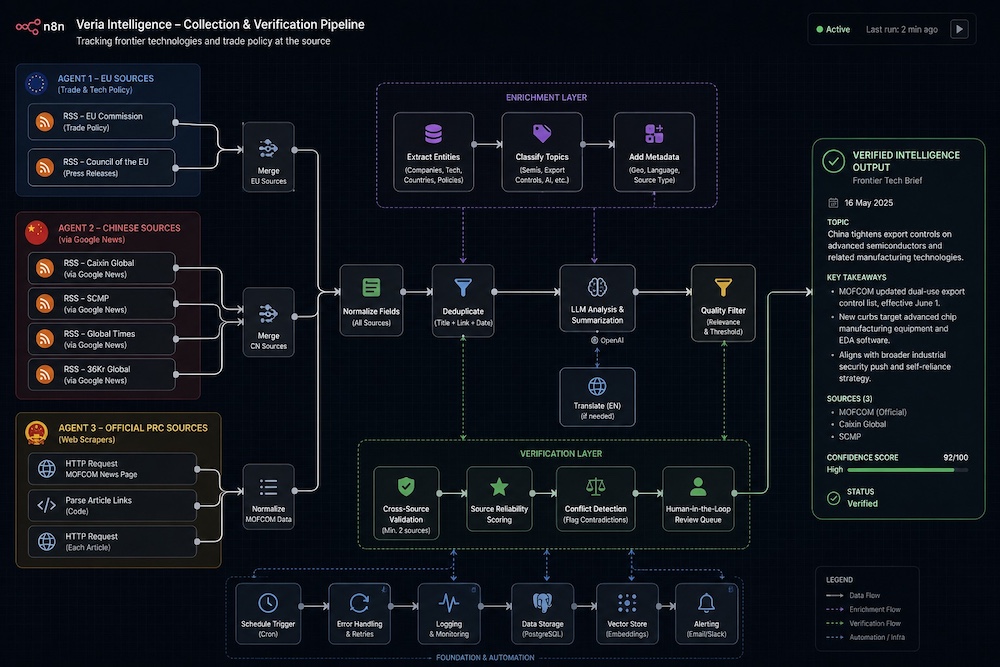Click the n8n logo icon

[x=28, y=26]
